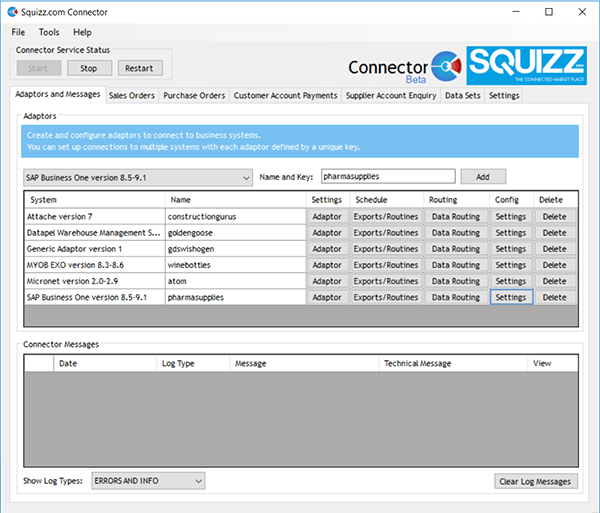Image resolution: width=600 pixels, height=513 pixels.
Task: Open the Settings tab
Action: coord(504,95)
